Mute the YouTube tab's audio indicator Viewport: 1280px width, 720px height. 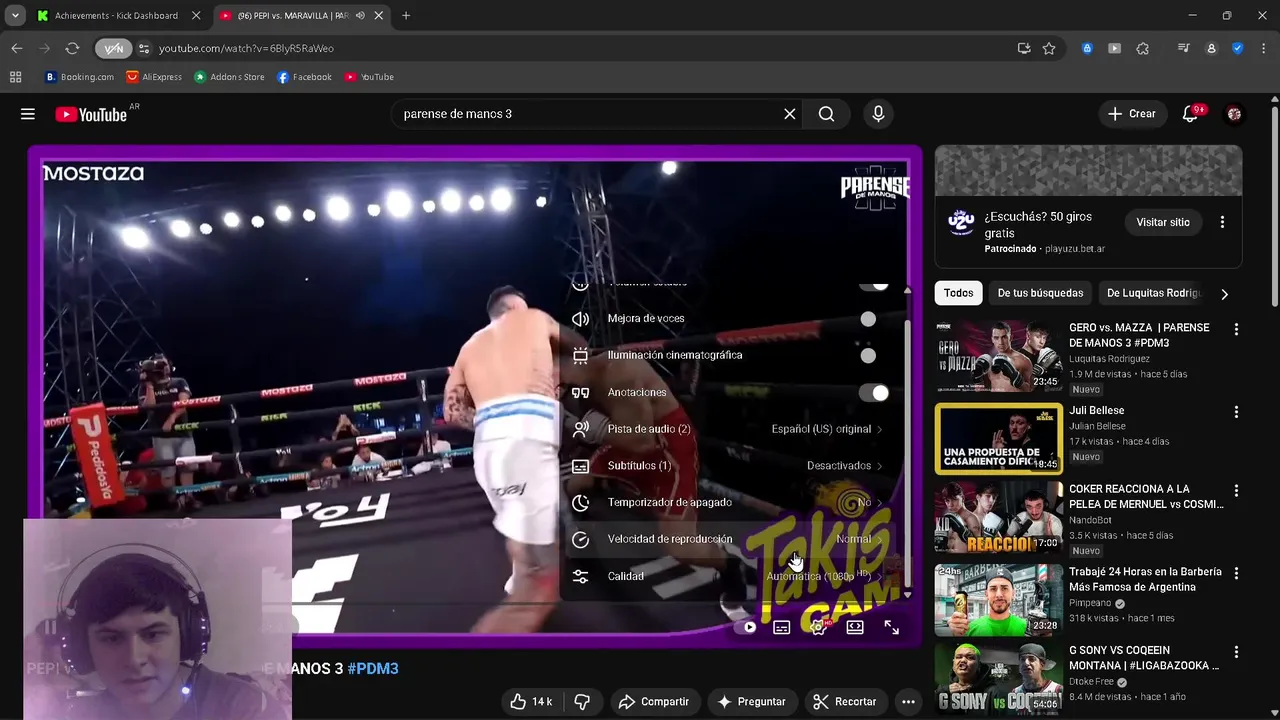[360, 16]
